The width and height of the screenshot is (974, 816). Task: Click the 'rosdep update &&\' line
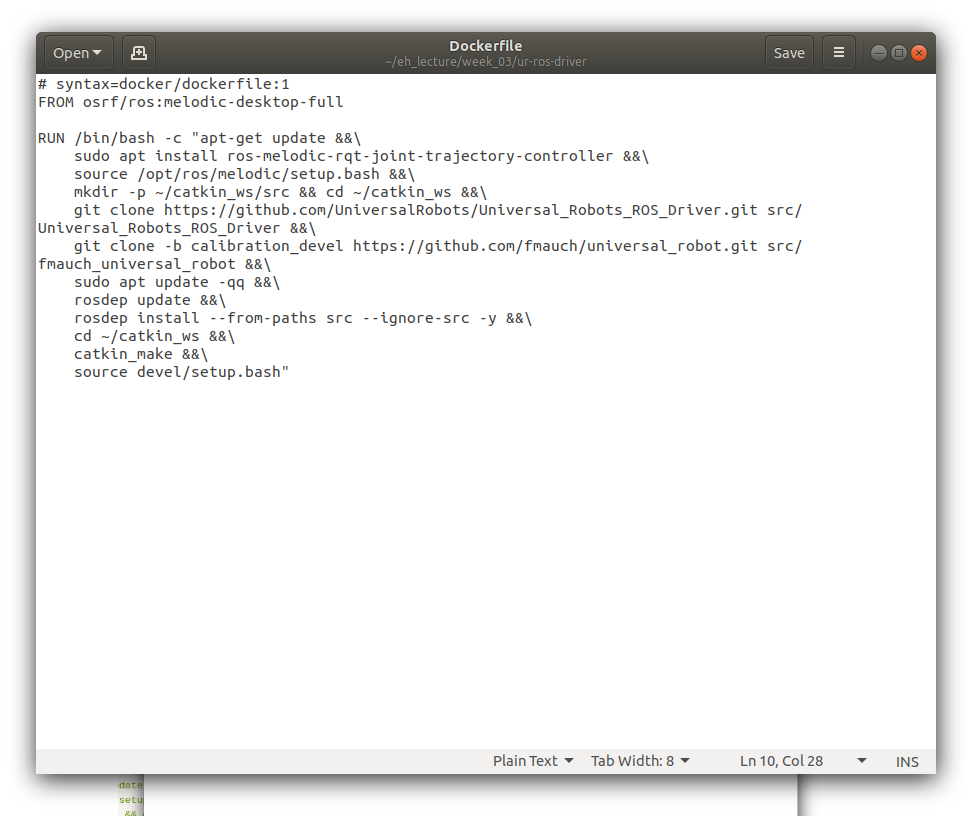[x=150, y=300]
